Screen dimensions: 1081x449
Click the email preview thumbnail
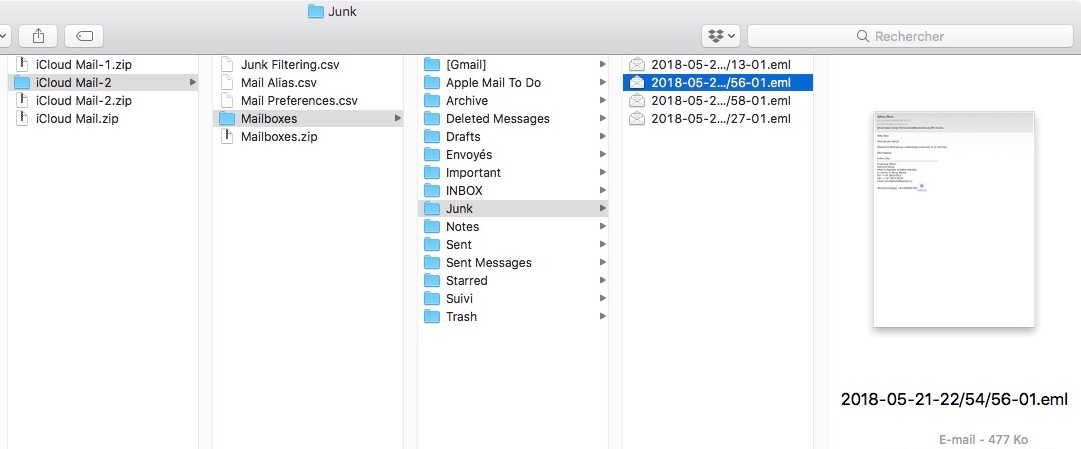click(x=954, y=218)
